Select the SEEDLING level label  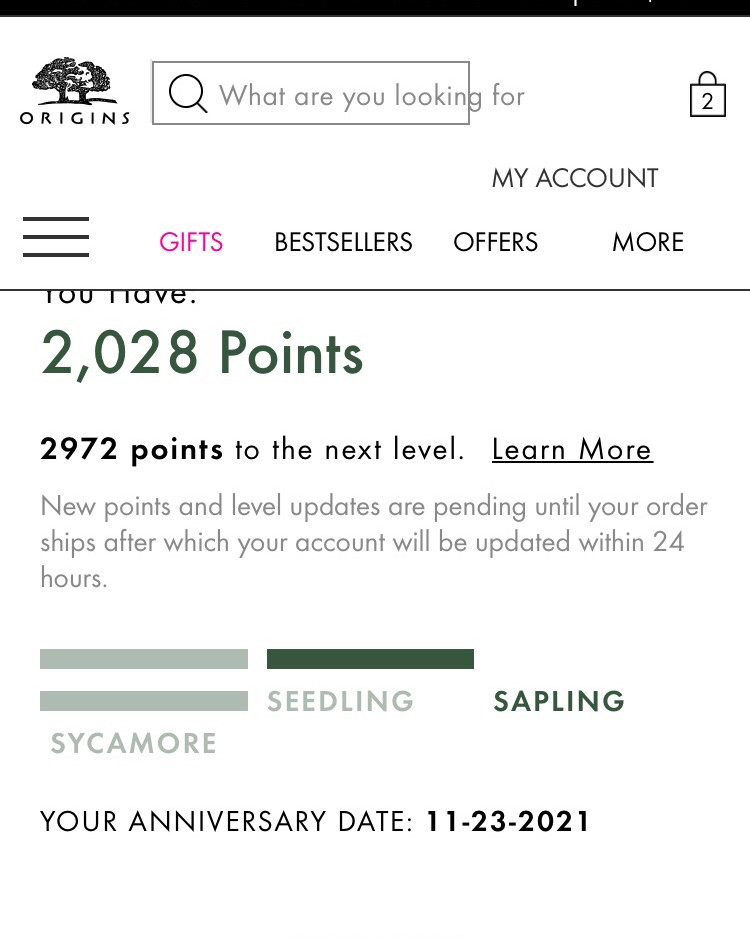(340, 701)
